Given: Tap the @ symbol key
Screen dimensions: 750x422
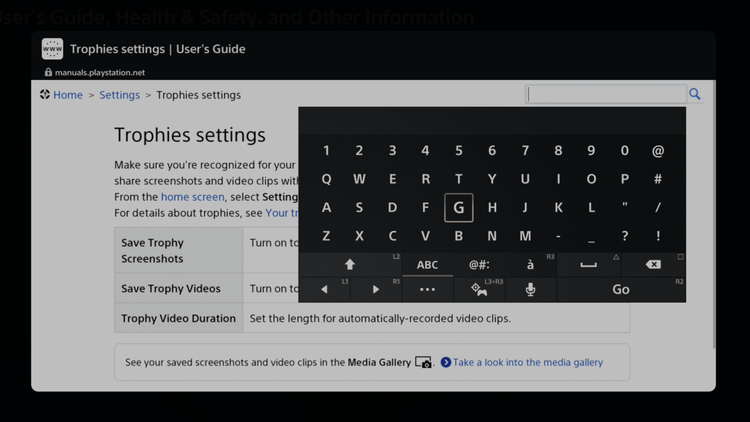Looking at the screenshot, I should pyautogui.click(x=658, y=151).
